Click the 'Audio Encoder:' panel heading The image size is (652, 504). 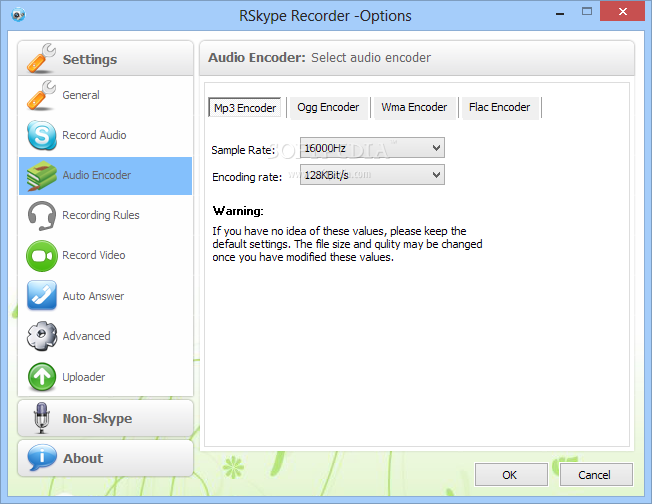pyautogui.click(x=257, y=57)
